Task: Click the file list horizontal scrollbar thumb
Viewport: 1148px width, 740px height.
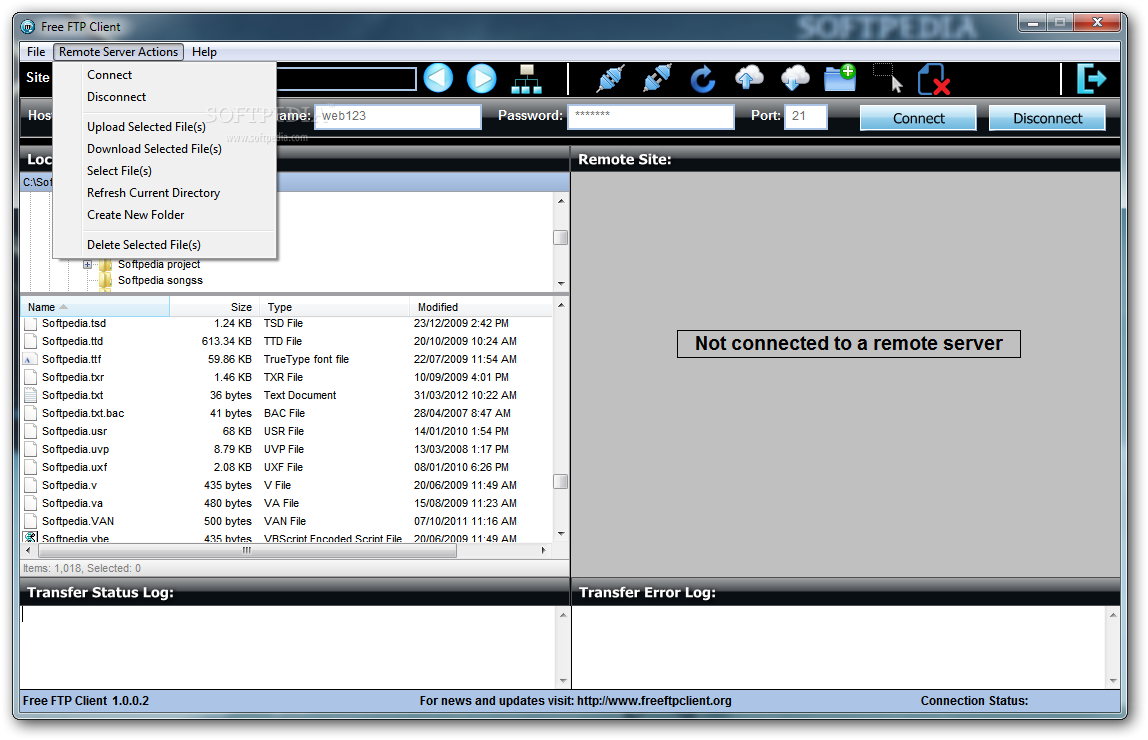Action: point(247,550)
